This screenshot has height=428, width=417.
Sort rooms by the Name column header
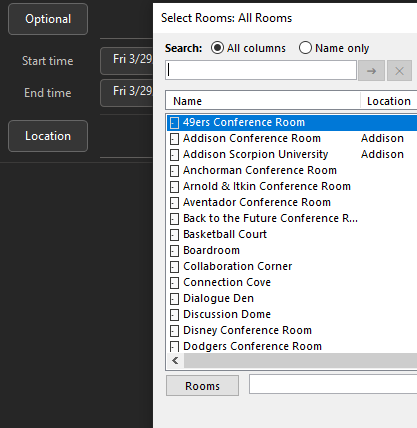(263, 101)
